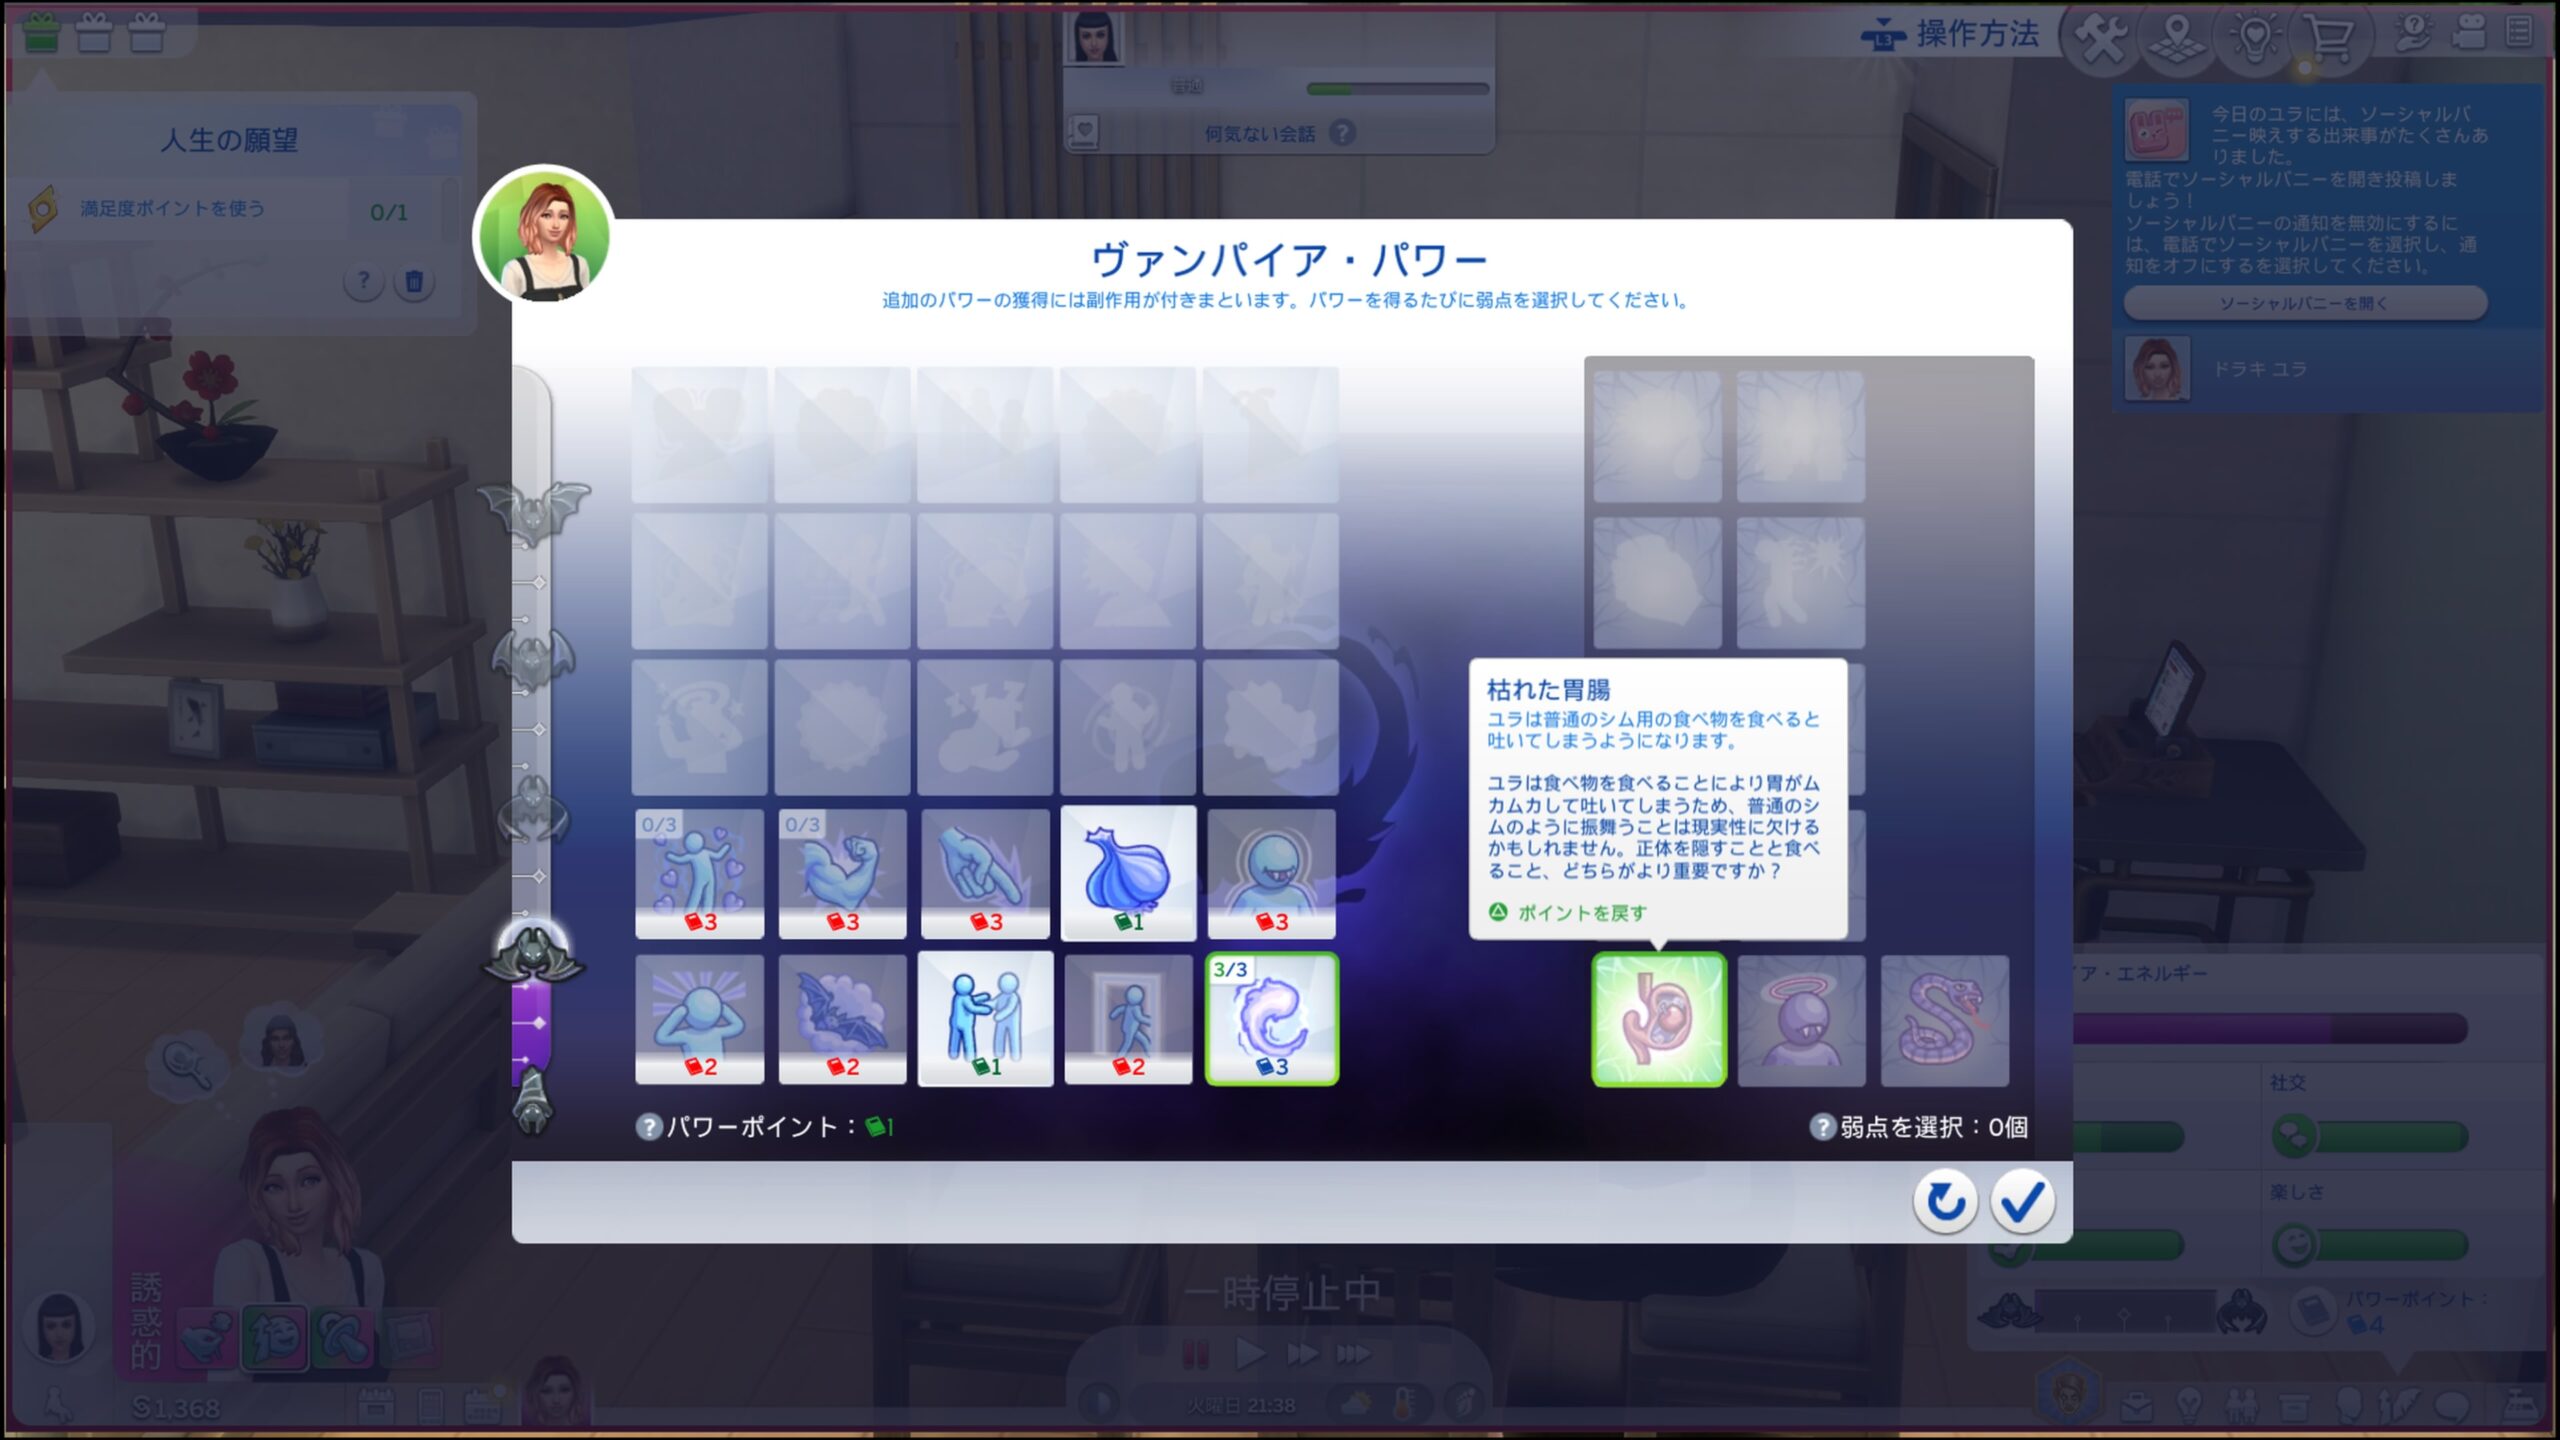Select the walking-through-door power
This screenshot has height=1440, width=2560.
tap(1128, 1018)
